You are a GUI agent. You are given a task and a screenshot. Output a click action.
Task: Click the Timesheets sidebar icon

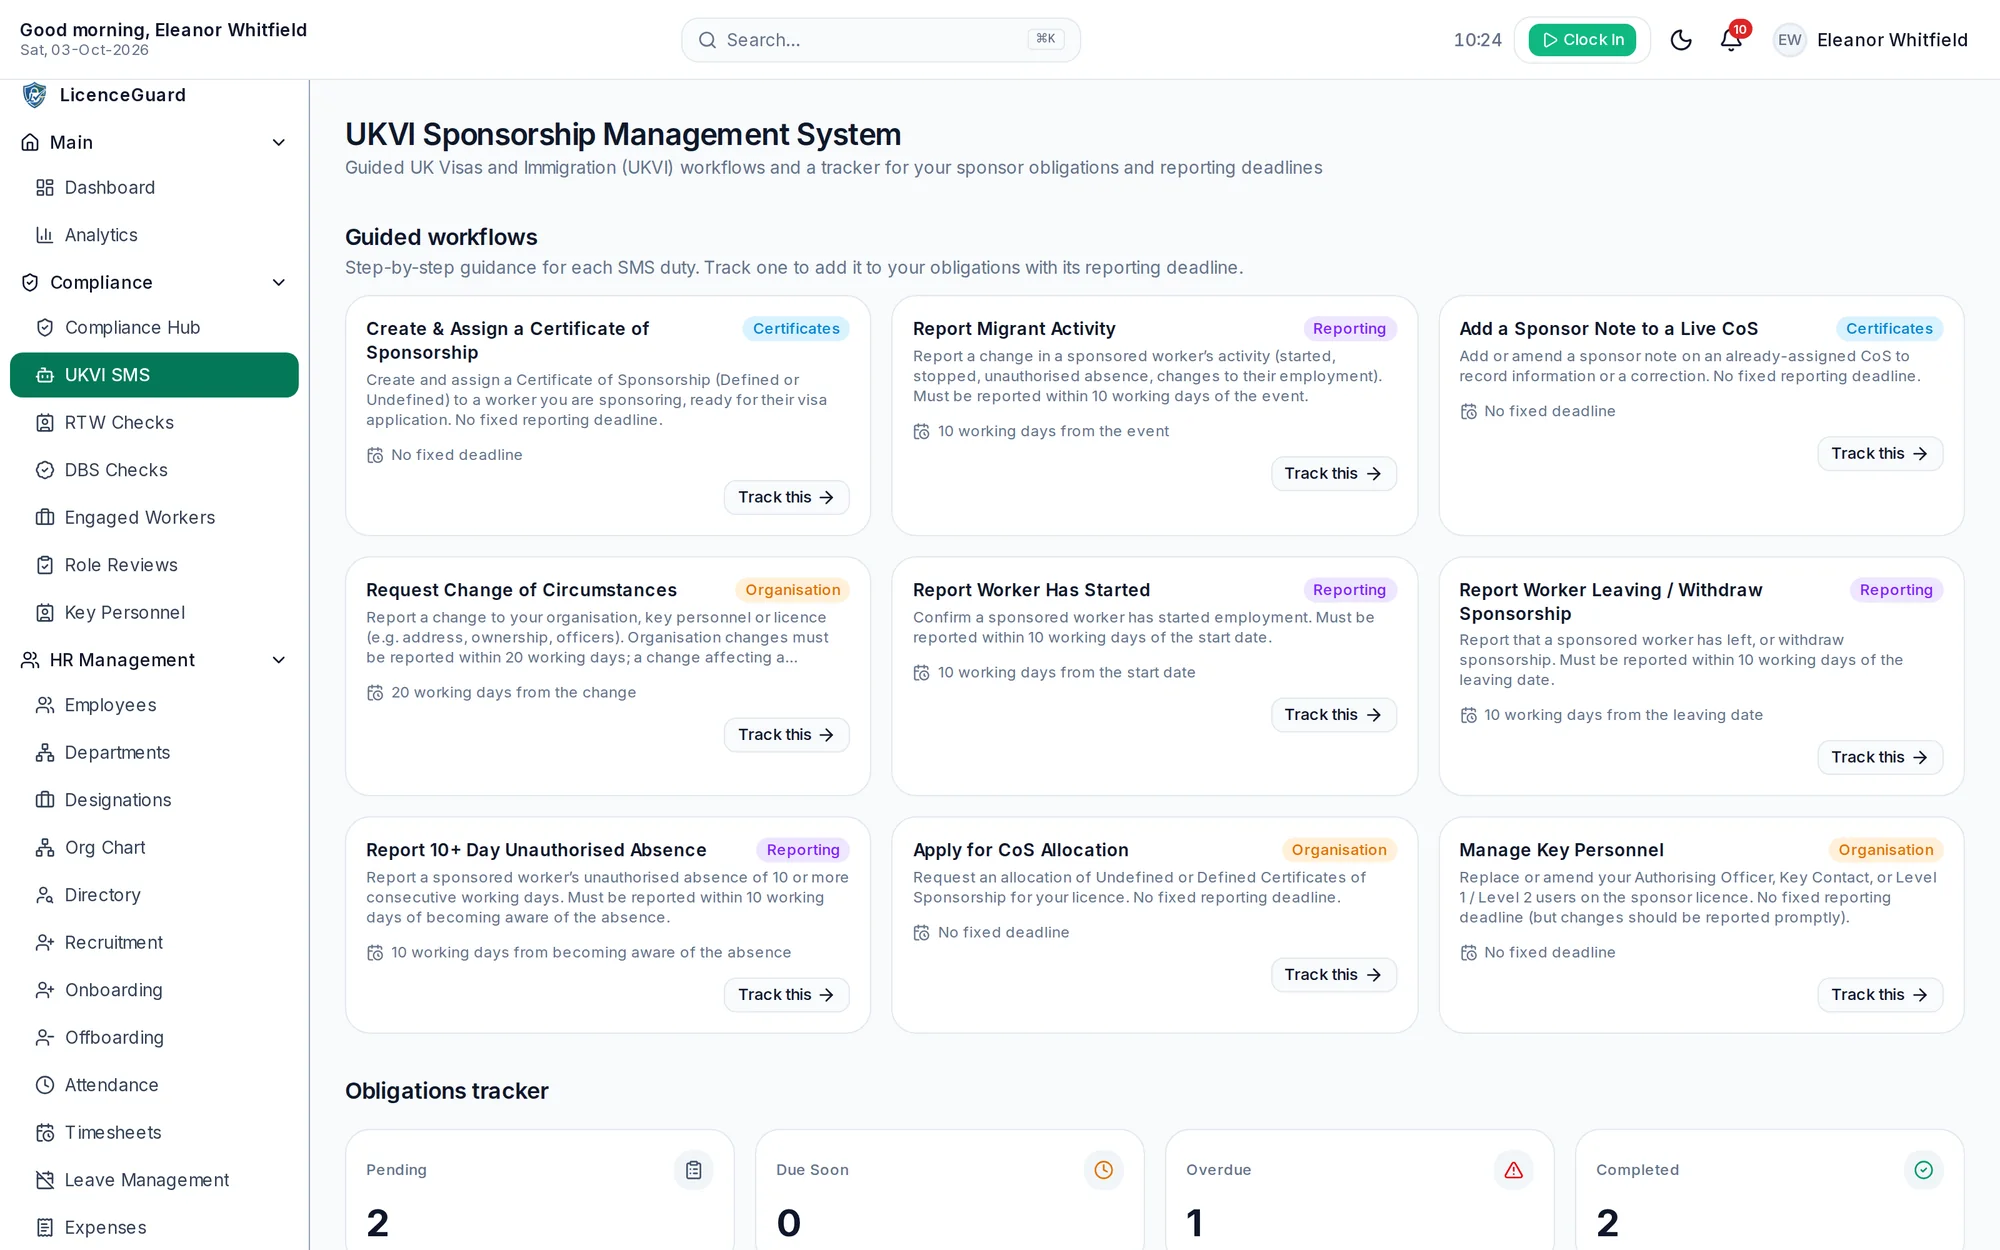click(x=45, y=1133)
